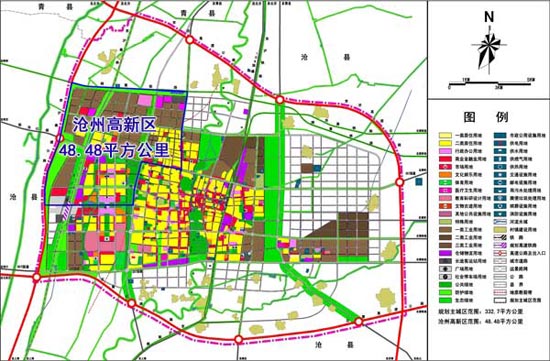
Task: Click the 供燃气用地 legend icon
Action: pos(499,159)
